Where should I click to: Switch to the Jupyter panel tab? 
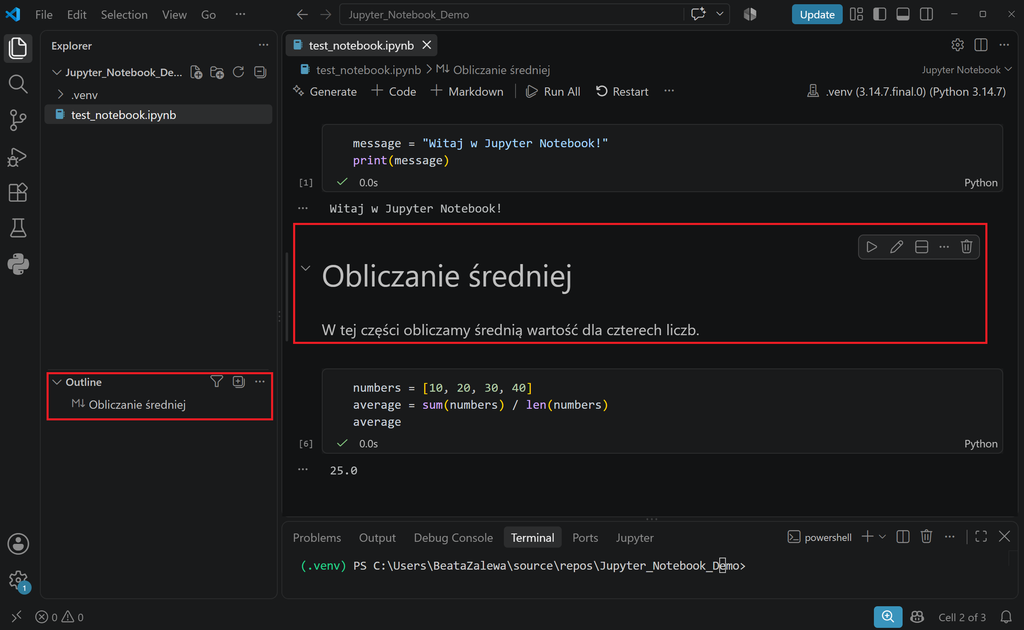click(634, 537)
